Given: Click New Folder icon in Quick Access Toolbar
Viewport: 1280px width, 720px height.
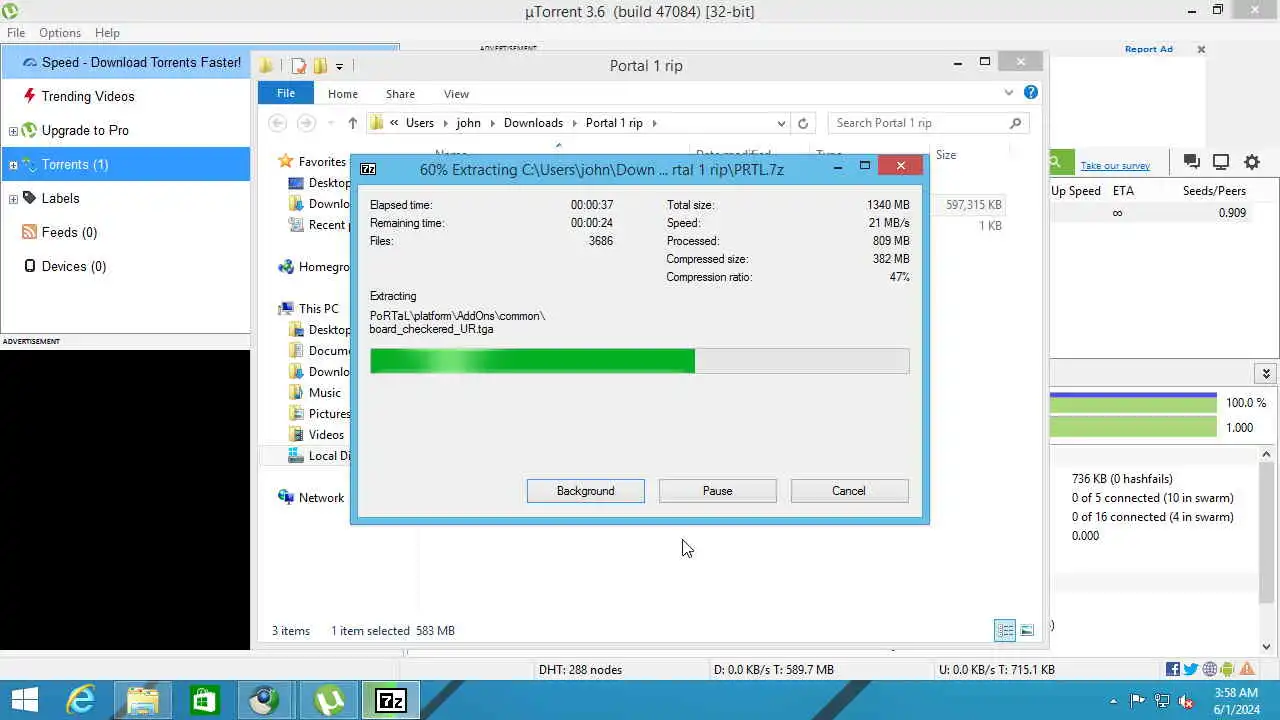Looking at the screenshot, I should point(320,66).
